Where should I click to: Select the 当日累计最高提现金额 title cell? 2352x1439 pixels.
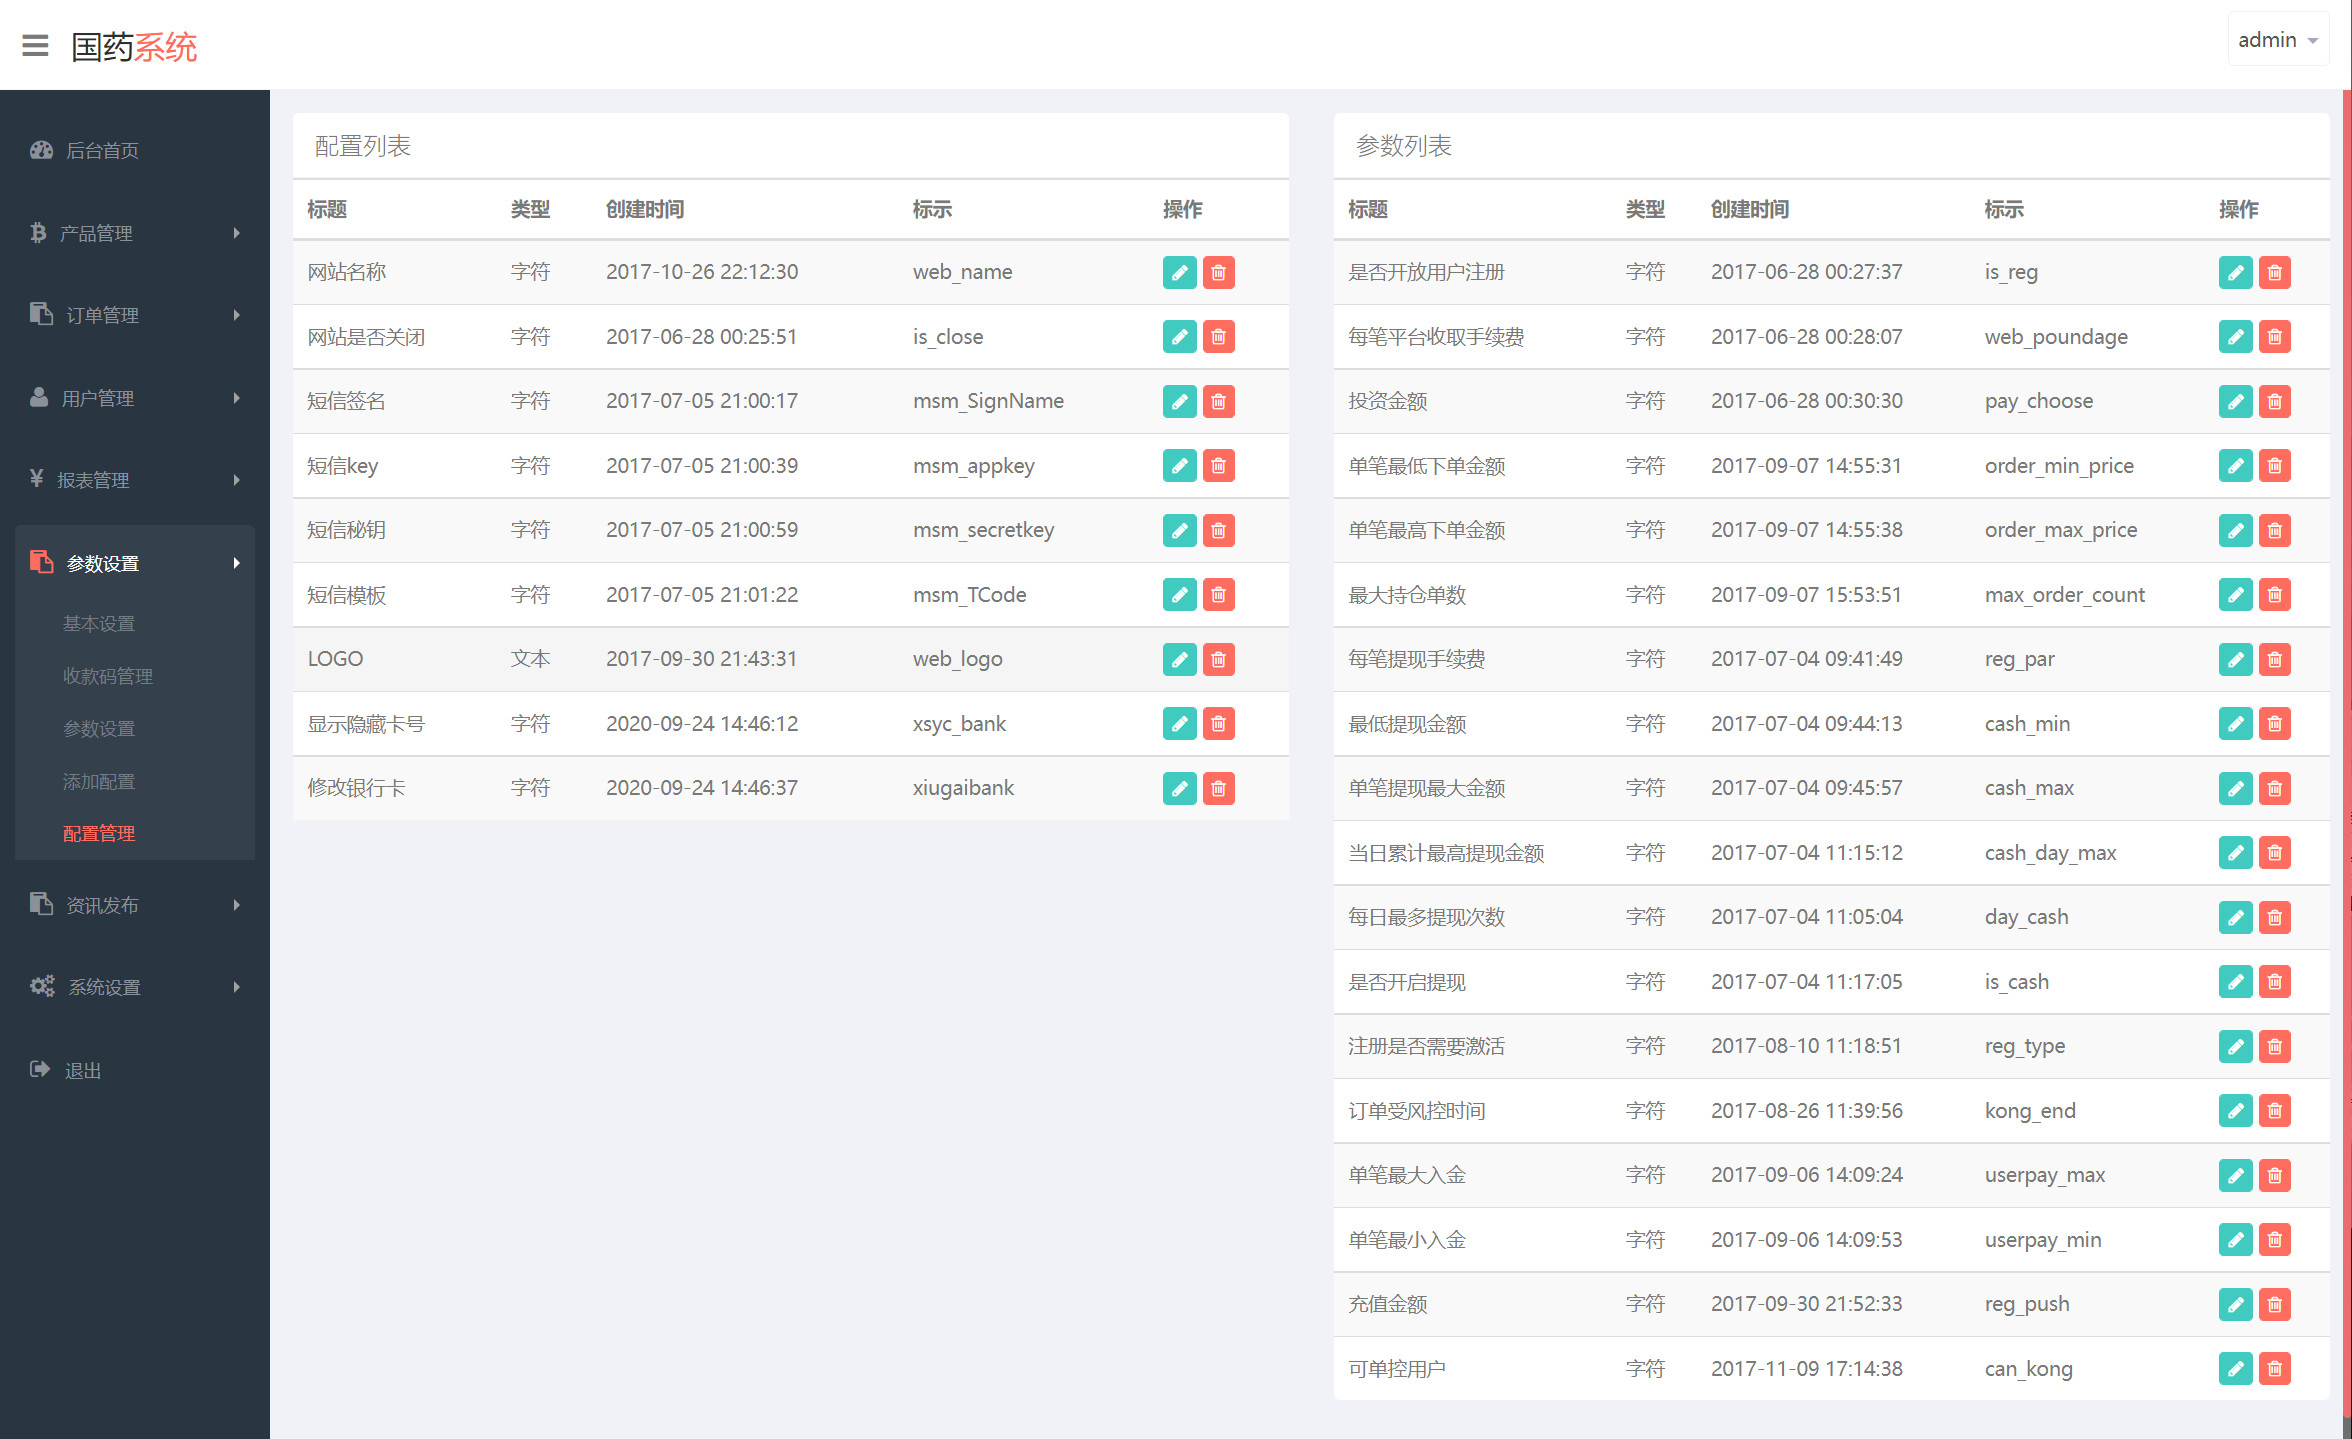pyautogui.click(x=1446, y=853)
